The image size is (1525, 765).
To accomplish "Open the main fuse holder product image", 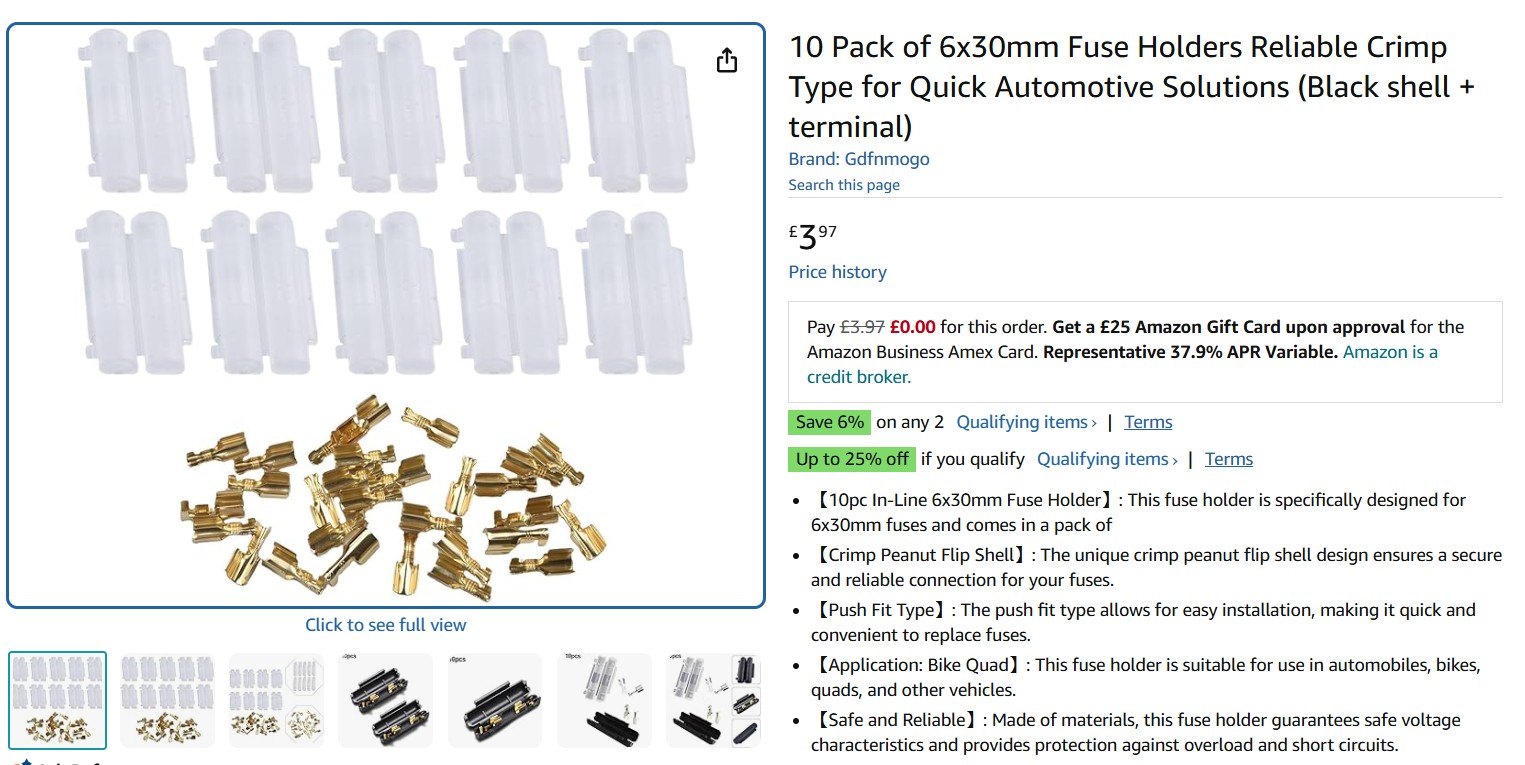I will tap(386, 316).
